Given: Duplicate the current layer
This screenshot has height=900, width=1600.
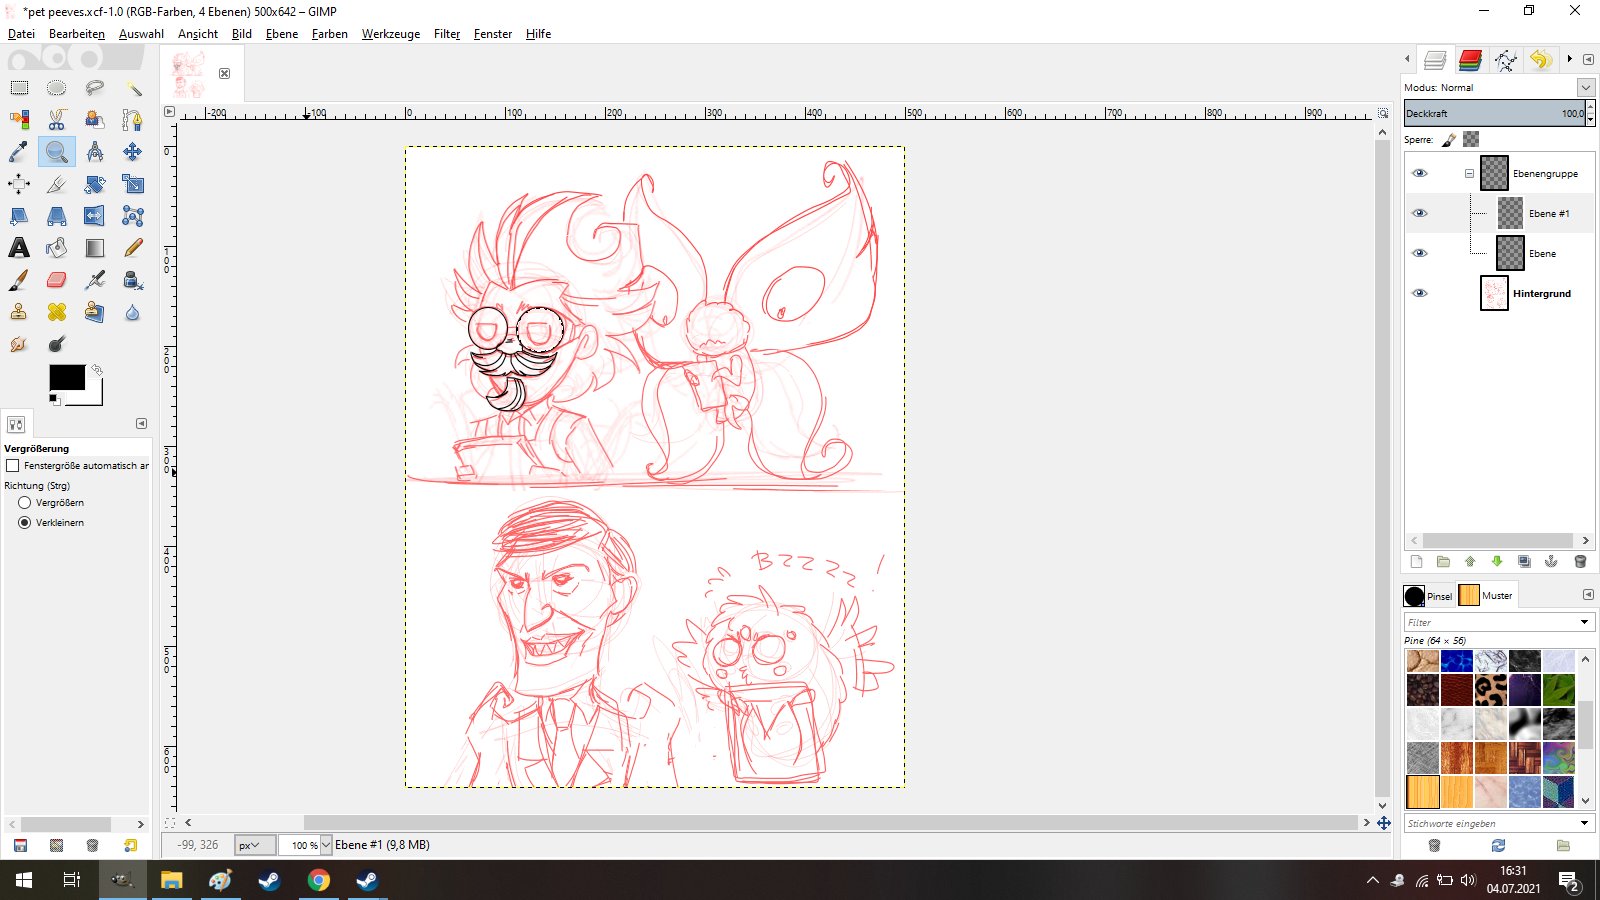Looking at the screenshot, I should pos(1524,562).
